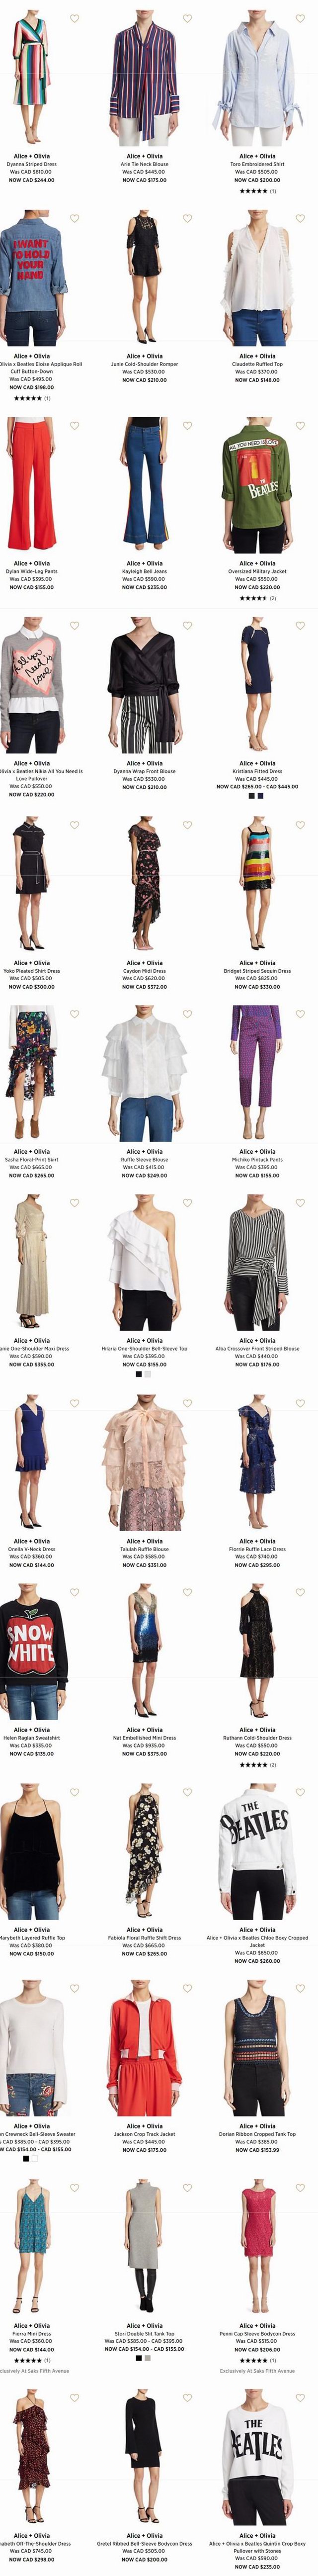
Task: Heart the Beatles Chloe Boxy Cropped Jacket
Action: click(300, 1792)
